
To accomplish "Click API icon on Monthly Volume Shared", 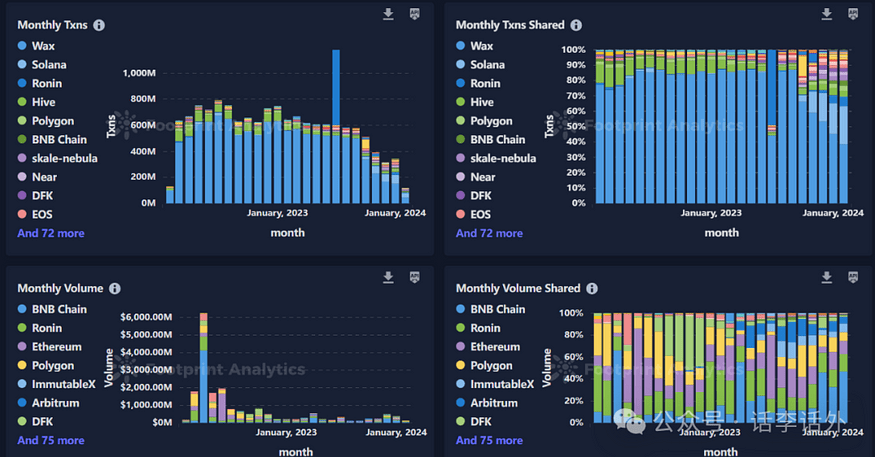I will pos(853,277).
